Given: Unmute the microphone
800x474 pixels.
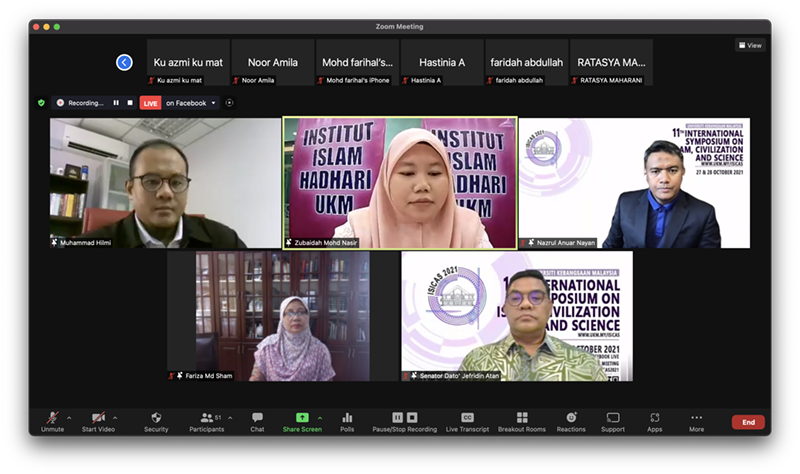Looking at the screenshot, I should point(52,418).
